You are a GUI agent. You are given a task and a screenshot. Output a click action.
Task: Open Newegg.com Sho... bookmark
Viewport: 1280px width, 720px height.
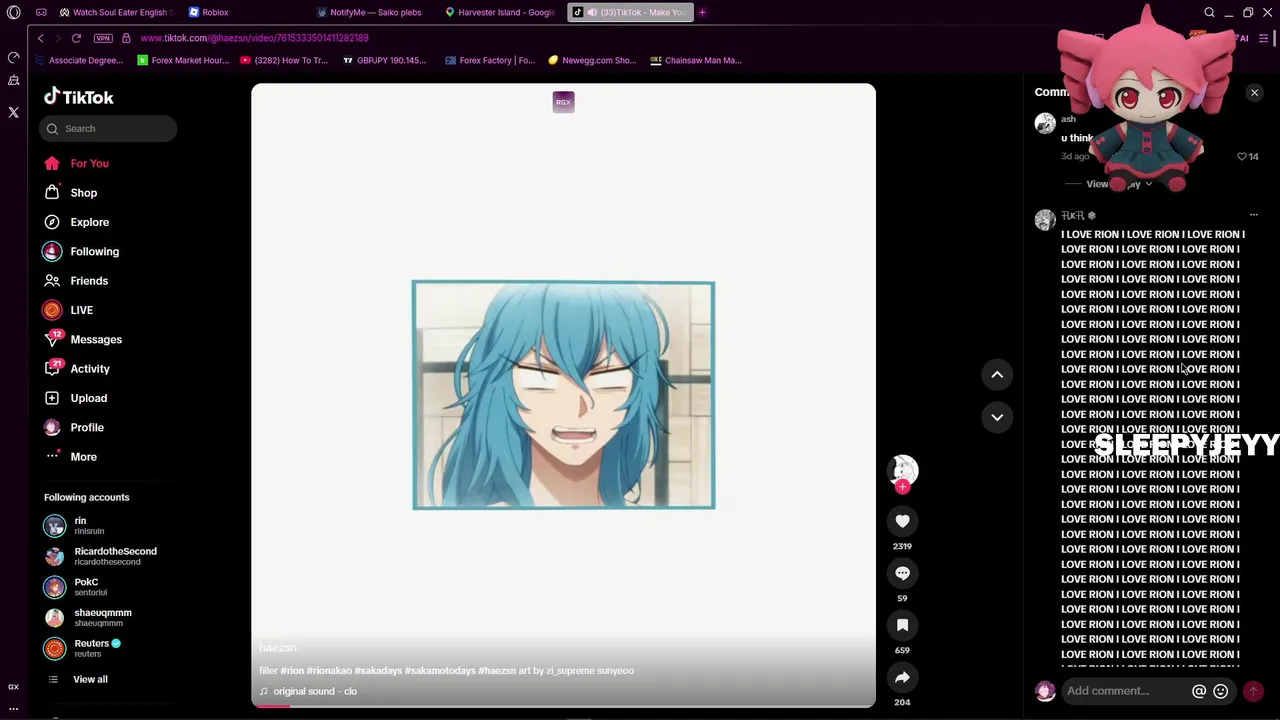point(592,60)
